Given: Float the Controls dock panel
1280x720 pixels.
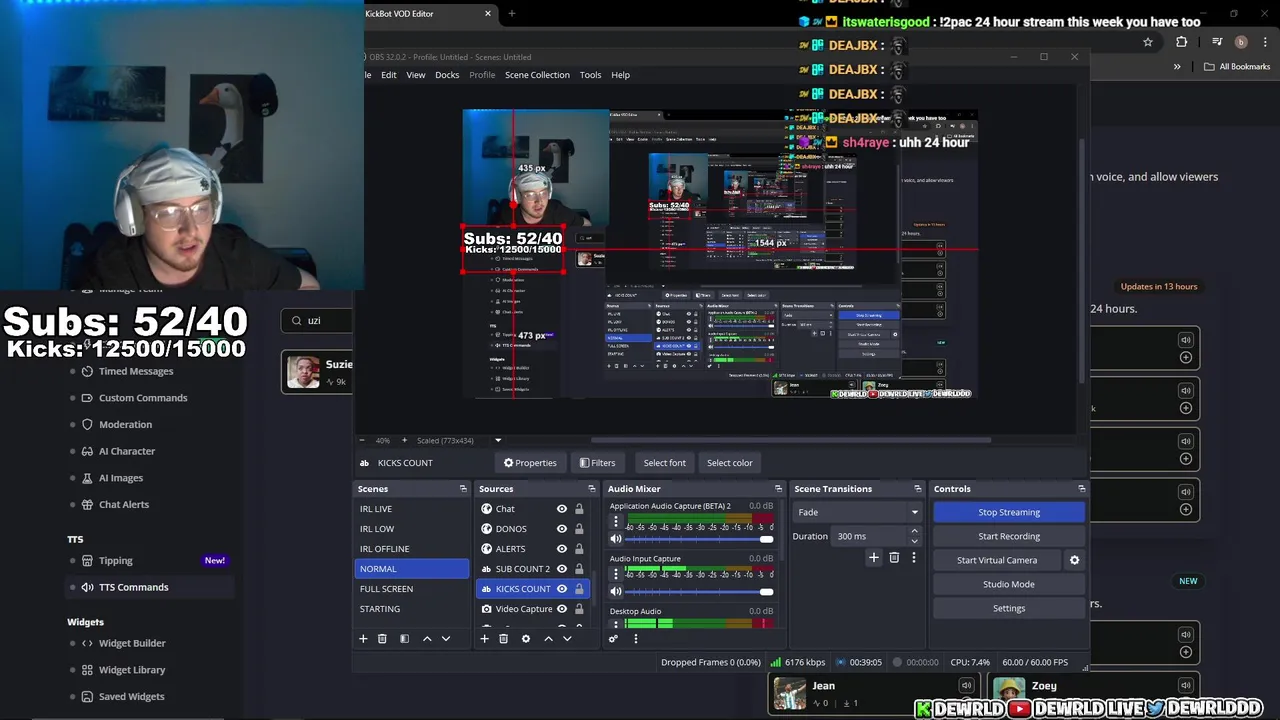Looking at the screenshot, I should (x=1081, y=489).
